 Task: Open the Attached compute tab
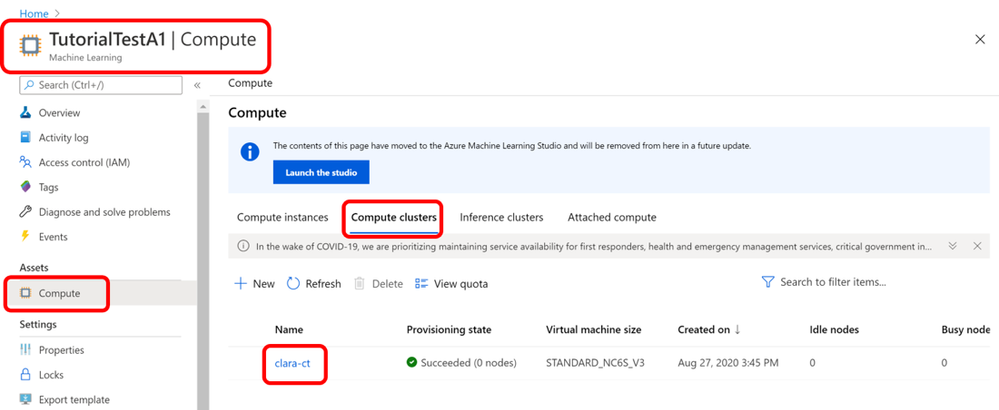[612, 217]
